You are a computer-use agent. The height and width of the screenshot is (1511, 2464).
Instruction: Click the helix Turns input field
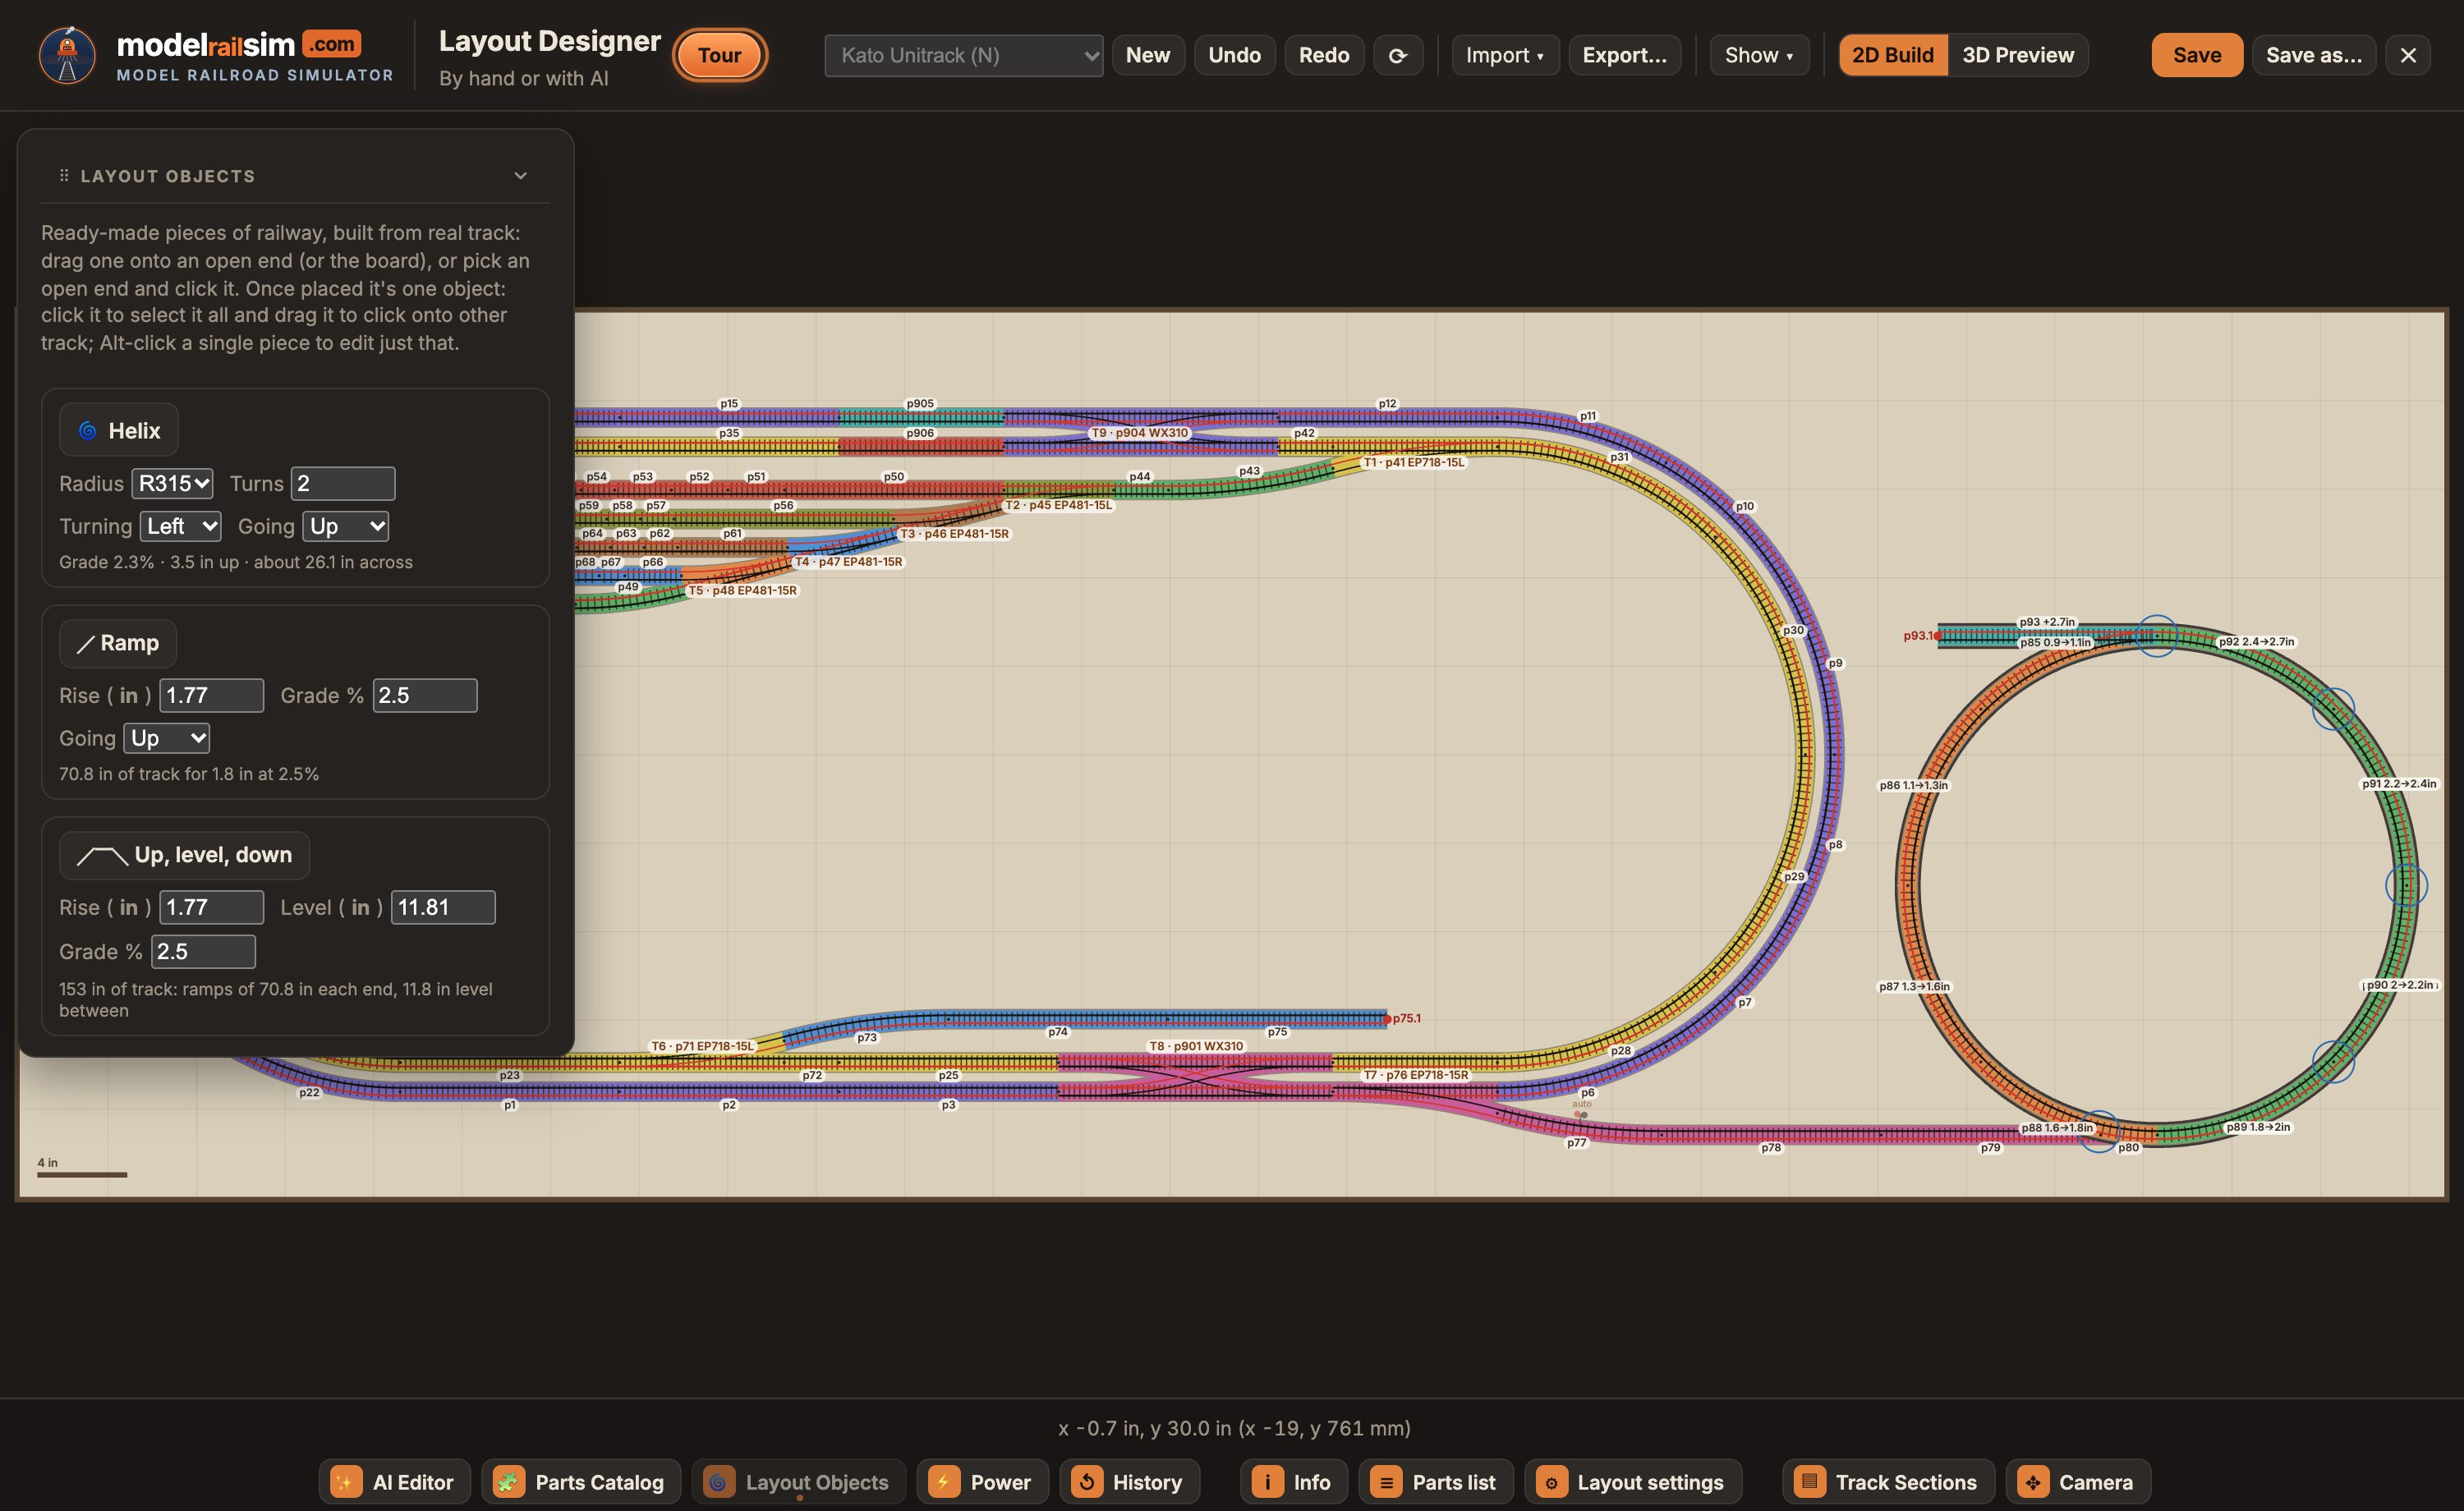(343, 483)
